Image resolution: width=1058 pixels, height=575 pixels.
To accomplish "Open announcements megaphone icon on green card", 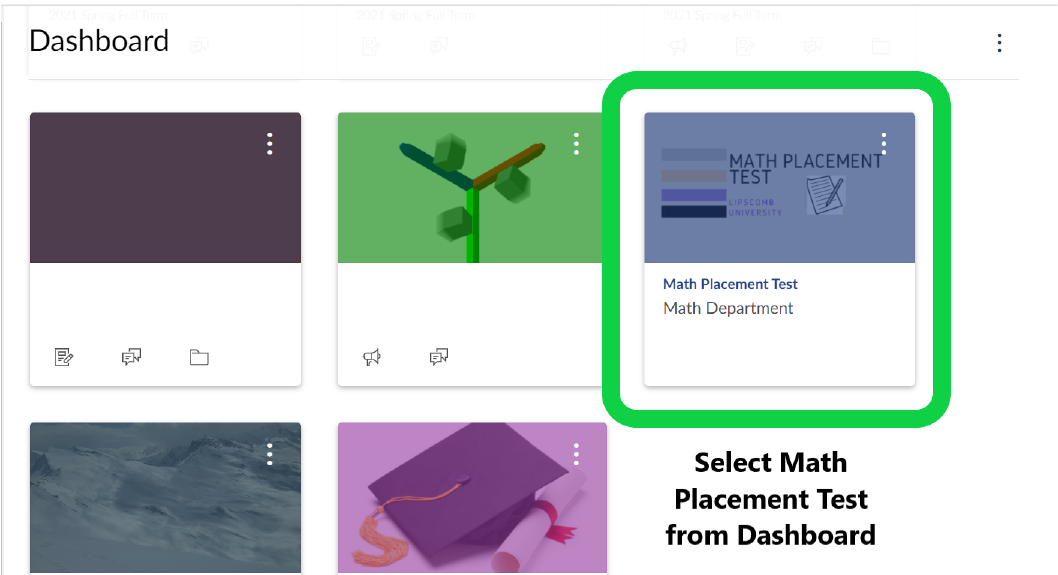I will coord(372,356).
